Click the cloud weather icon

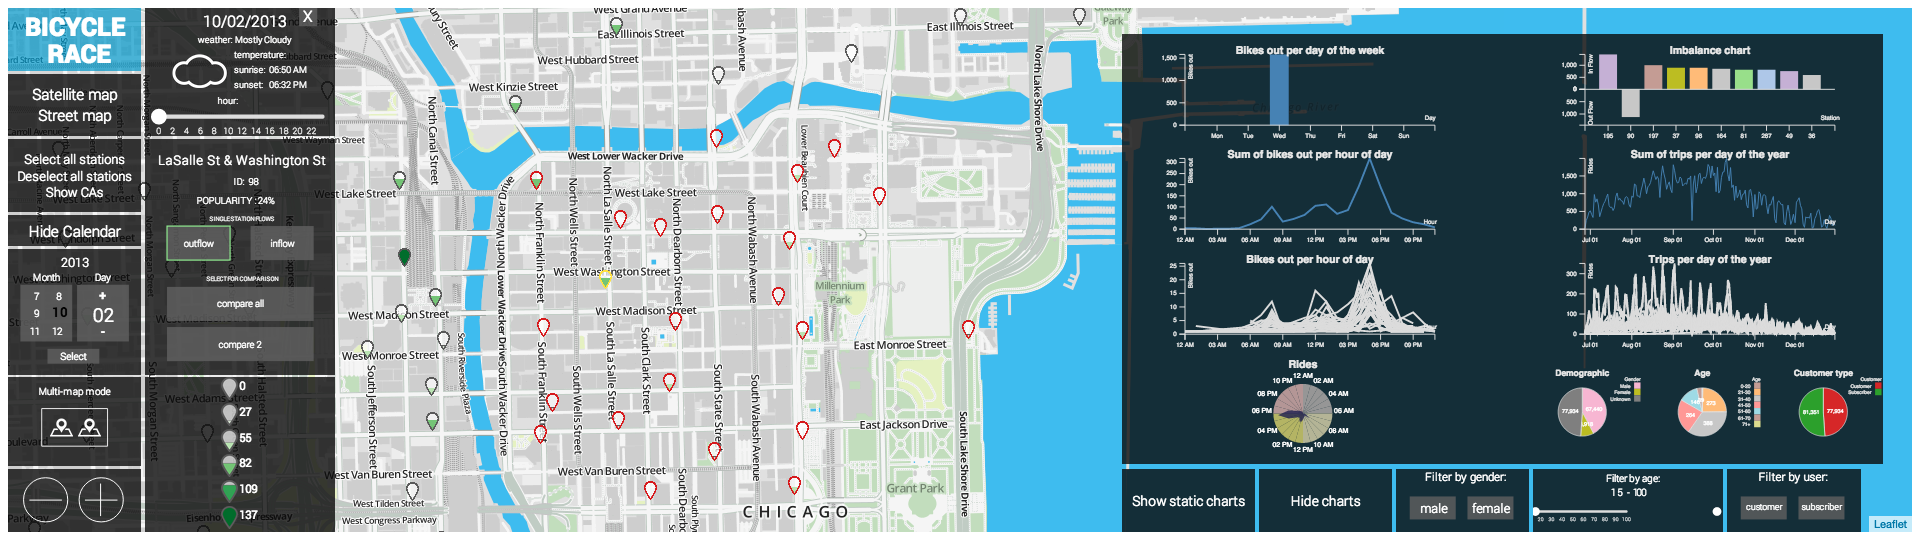tap(199, 72)
